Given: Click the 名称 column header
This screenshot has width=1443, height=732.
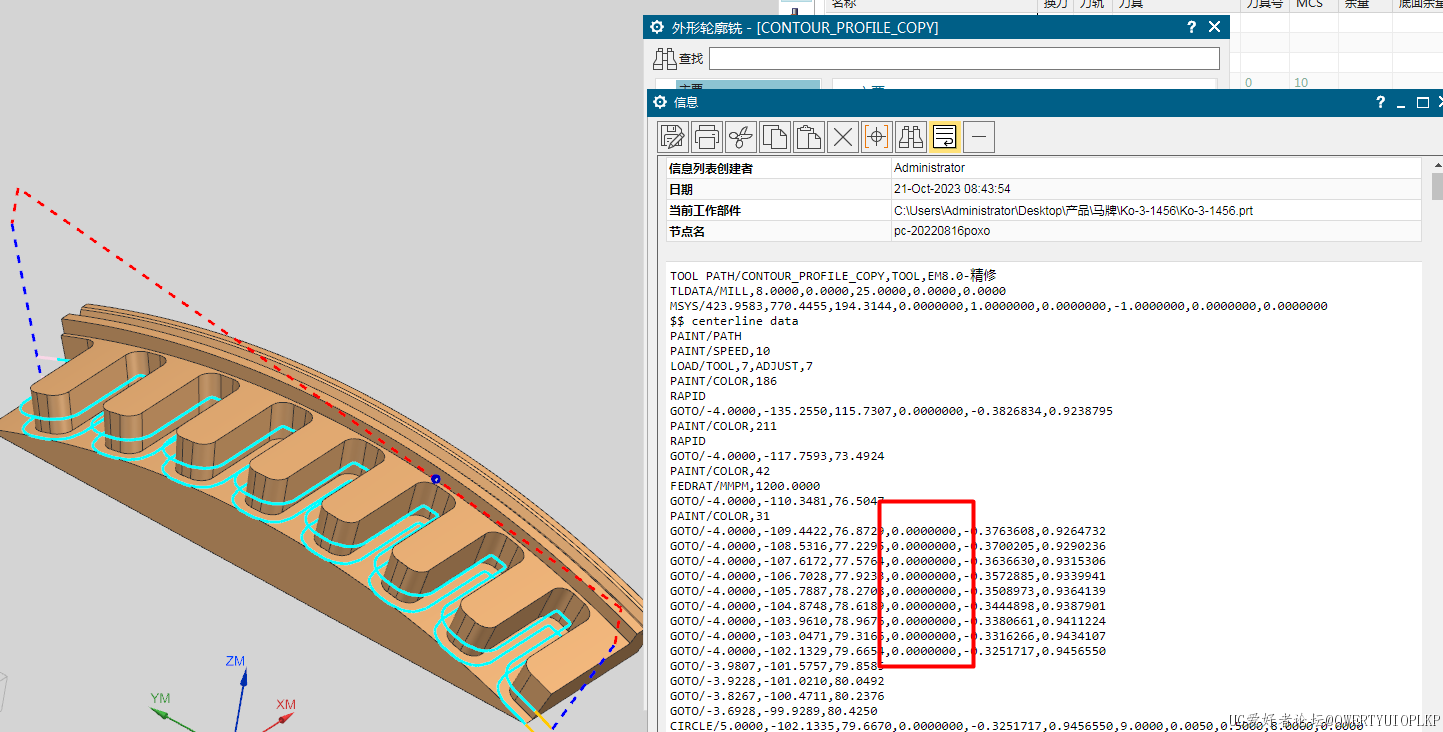Looking at the screenshot, I should click(844, 4).
